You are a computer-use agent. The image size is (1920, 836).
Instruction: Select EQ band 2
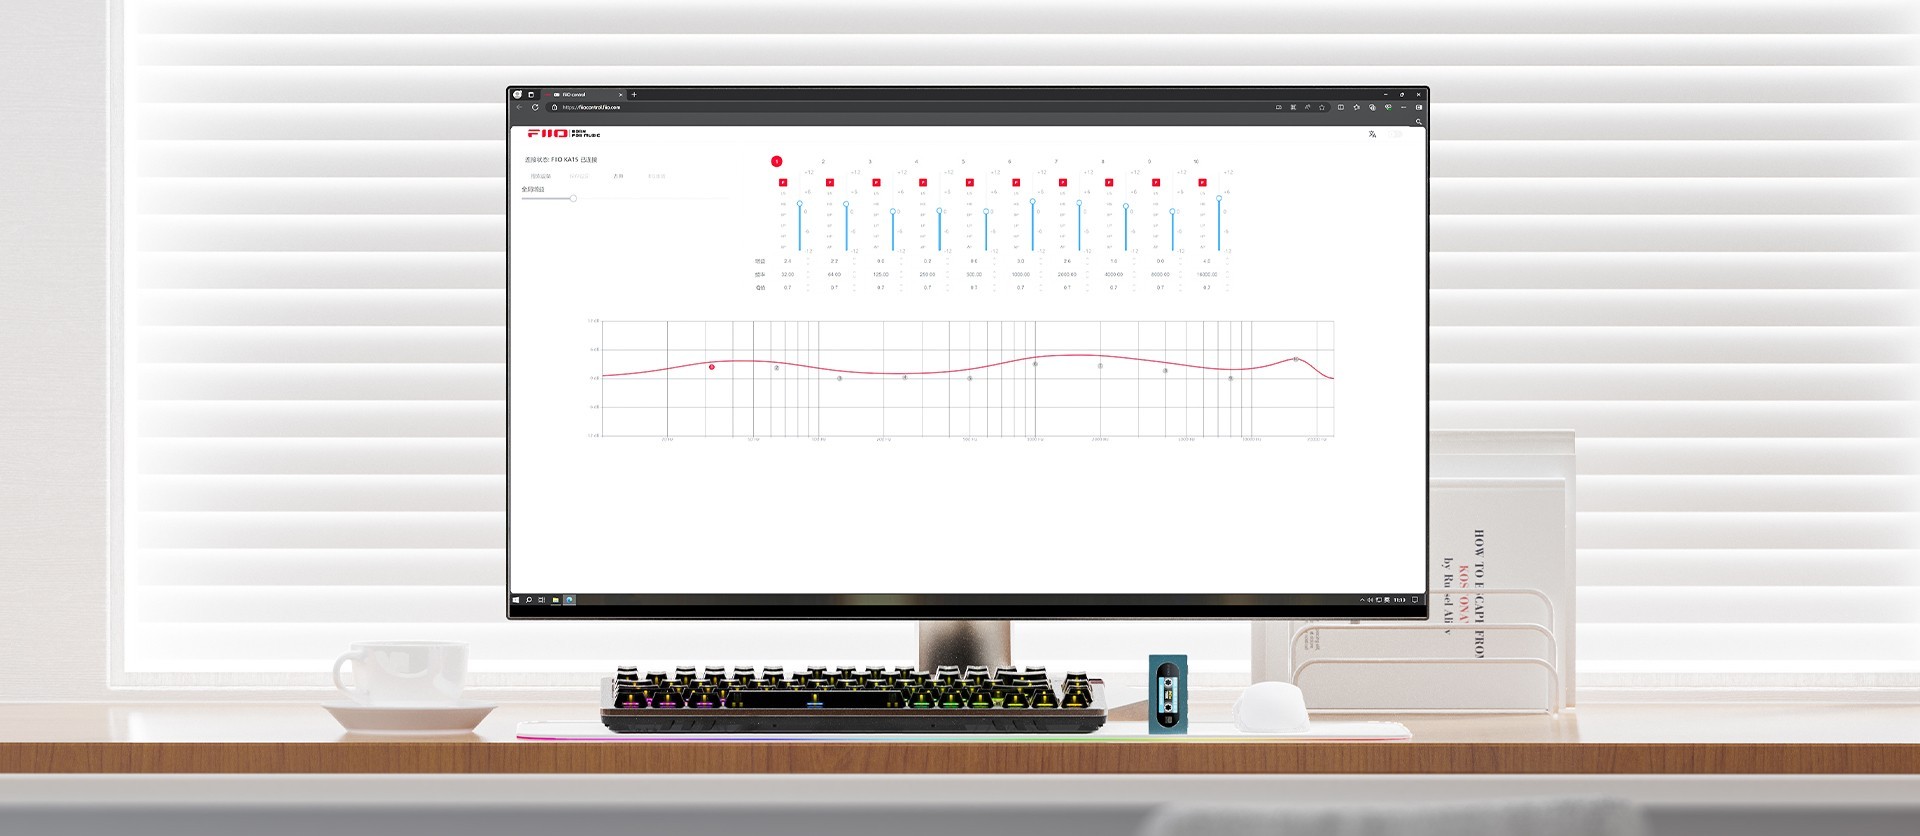pos(823,161)
